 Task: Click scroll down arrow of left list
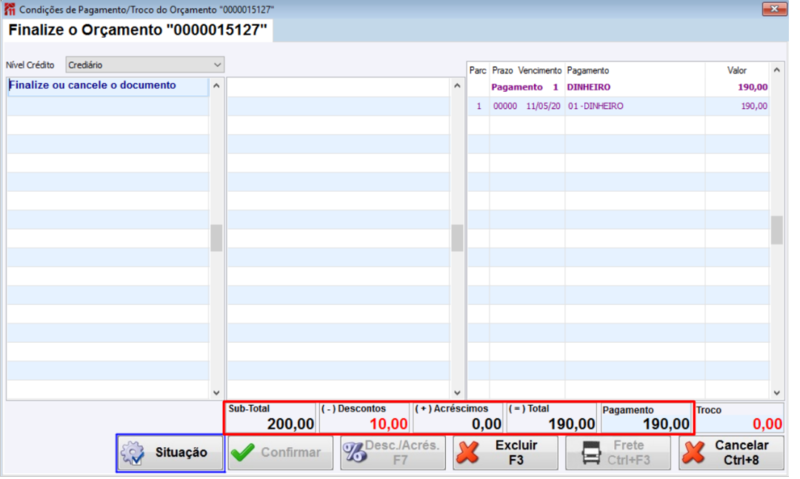coord(216,392)
